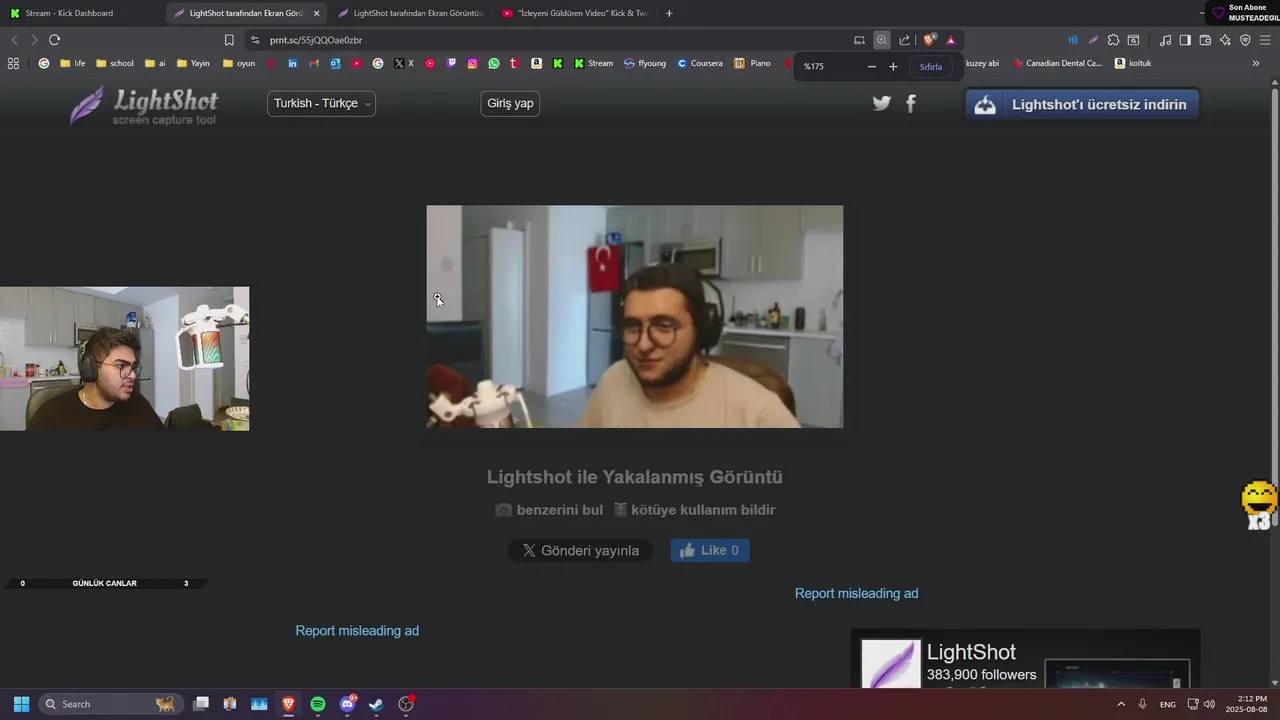Decrease zoom with the minus button

point(872,66)
